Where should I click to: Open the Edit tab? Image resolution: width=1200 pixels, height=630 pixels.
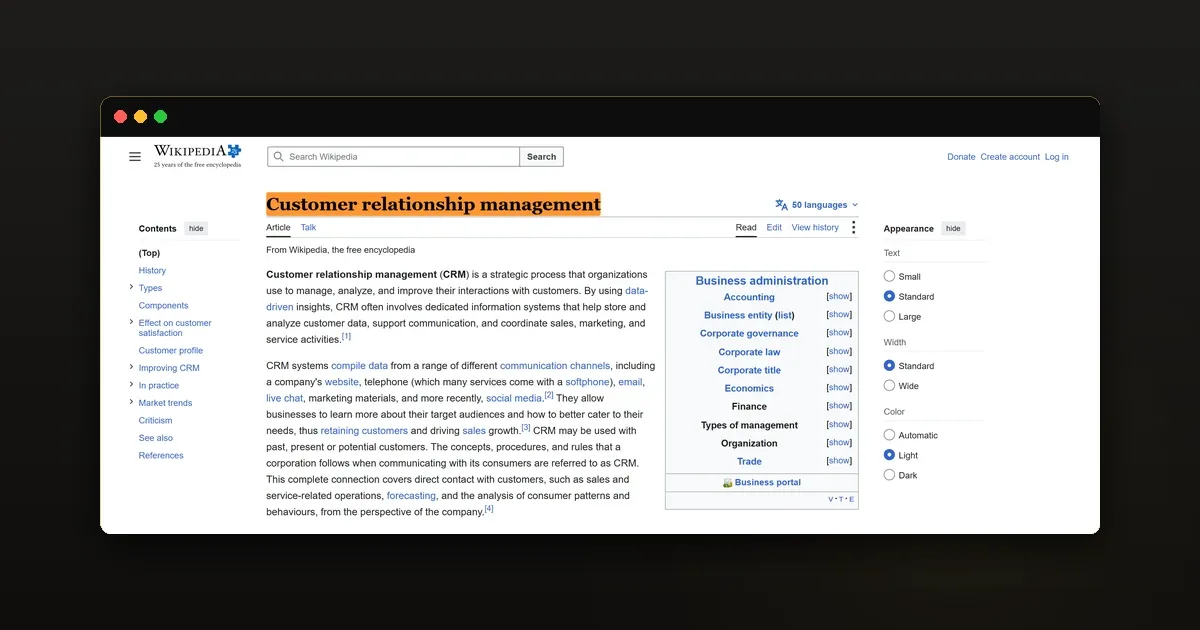(774, 228)
